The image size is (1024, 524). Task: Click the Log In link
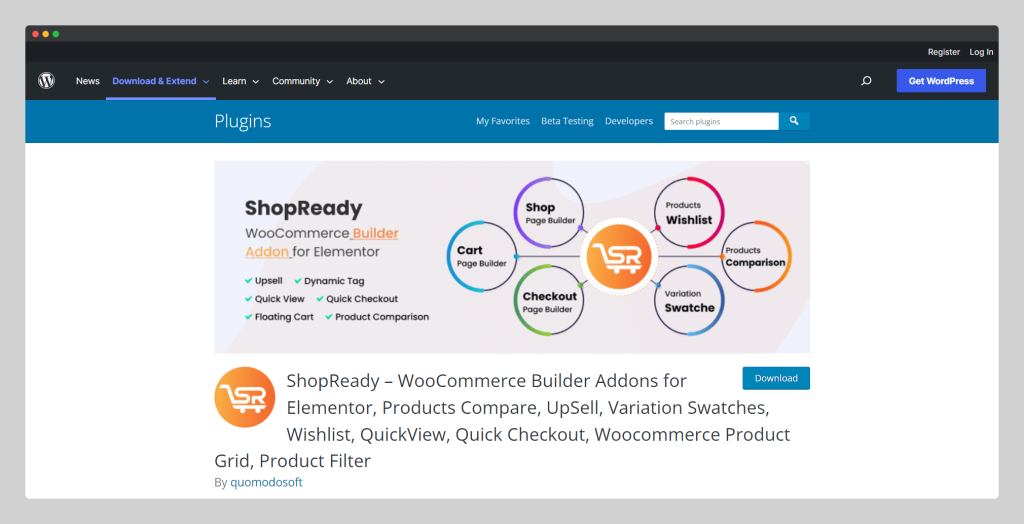[981, 52]
